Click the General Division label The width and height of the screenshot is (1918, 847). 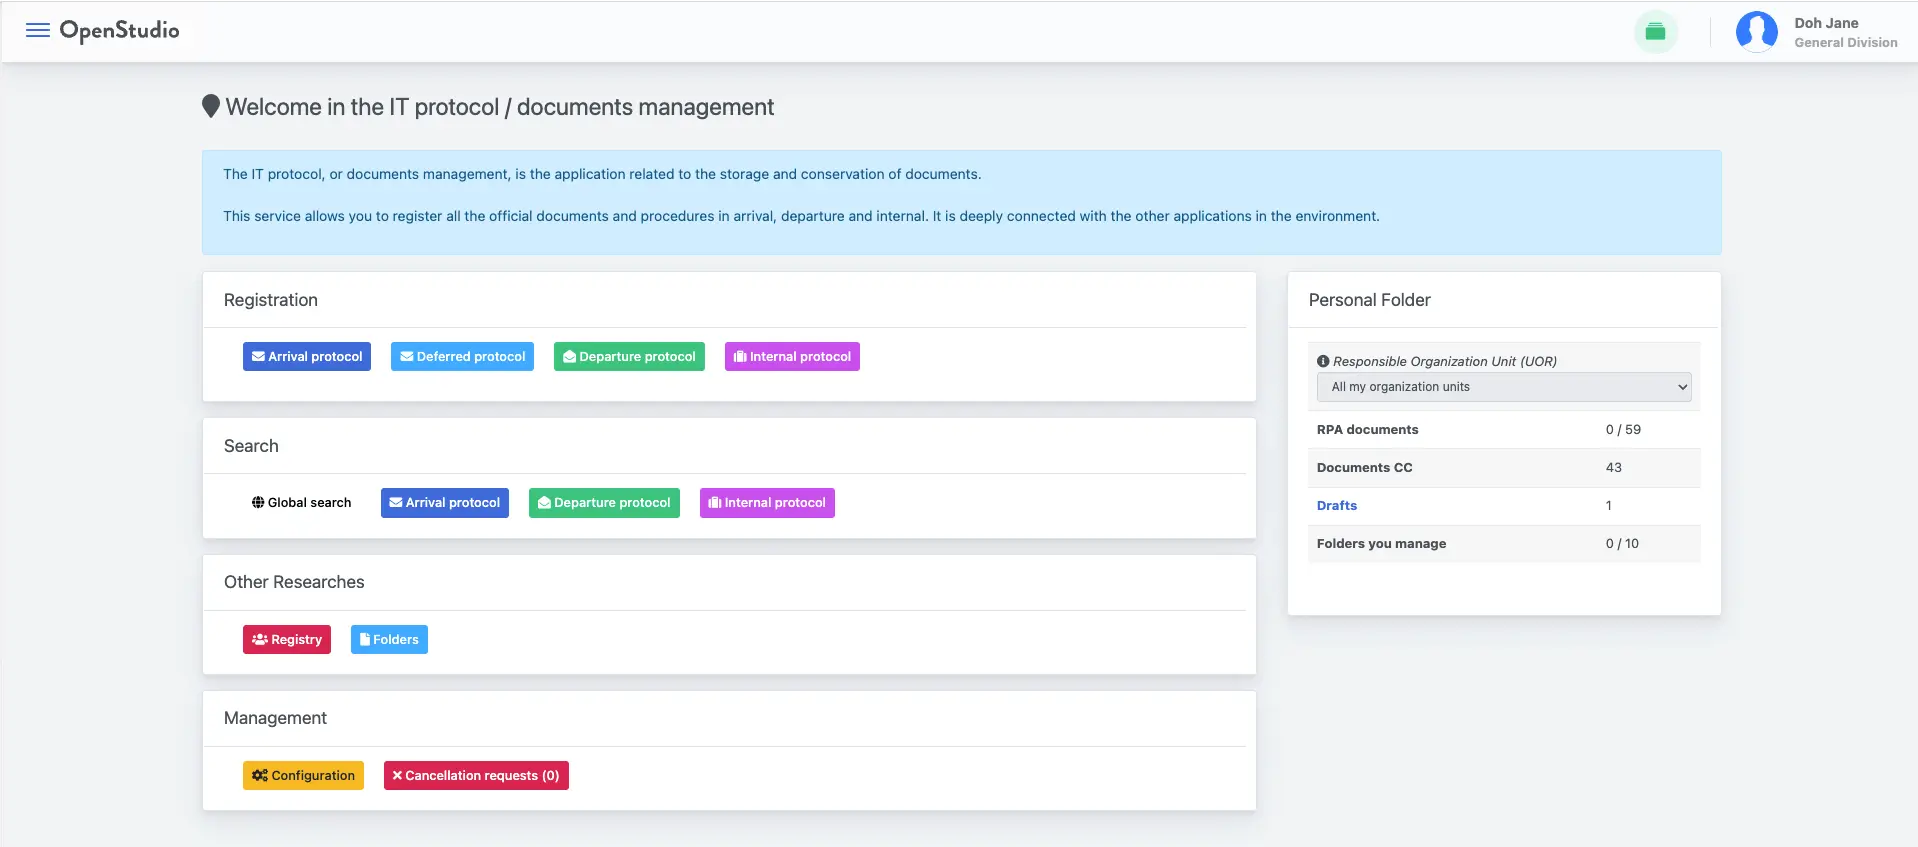1845,43
